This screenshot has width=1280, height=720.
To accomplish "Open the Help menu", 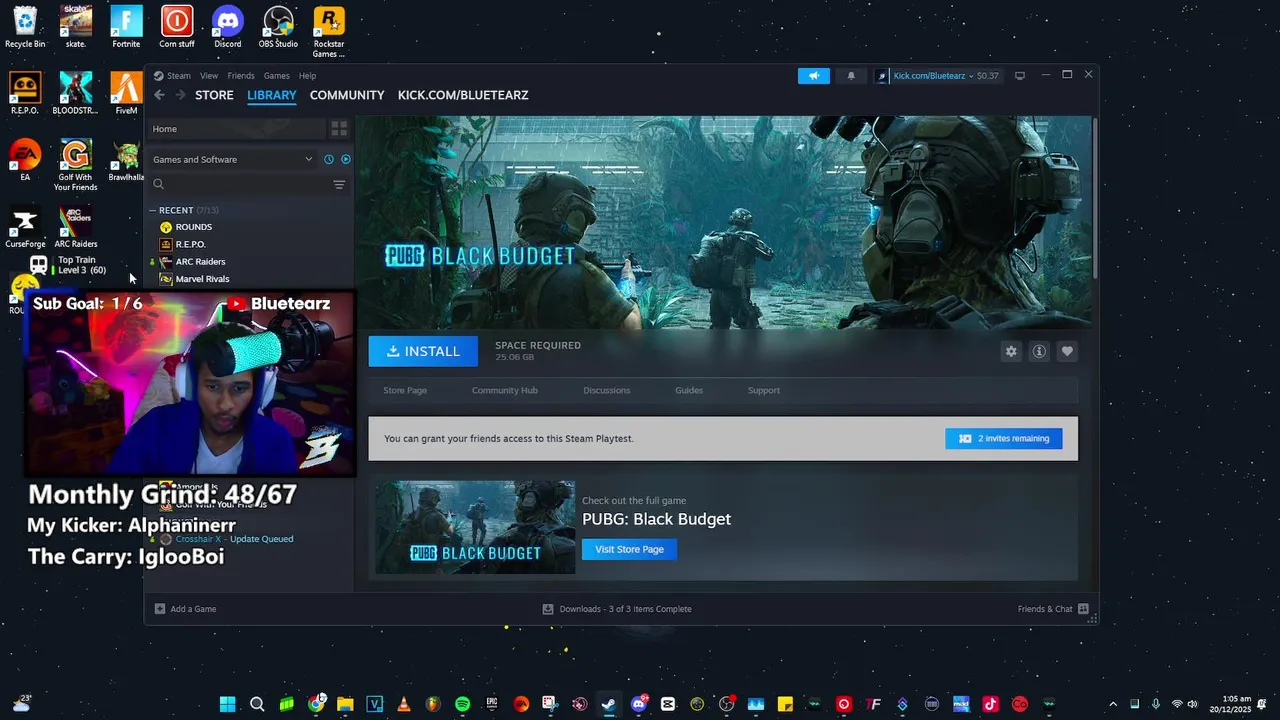I will coord(307,76).
